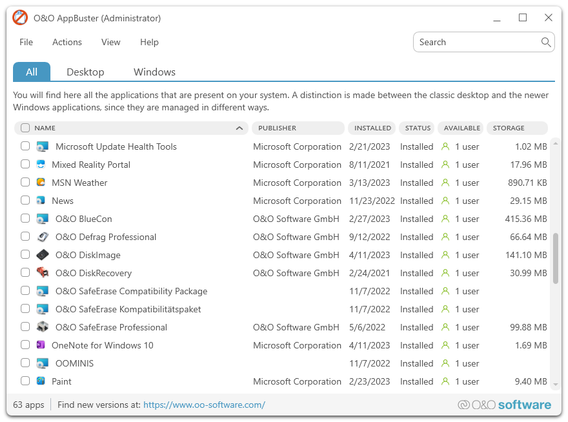The height and width of the screenshot is (422, 568).
Task: Sort the list by the Publisher column
Action: [x=298, y=128]
